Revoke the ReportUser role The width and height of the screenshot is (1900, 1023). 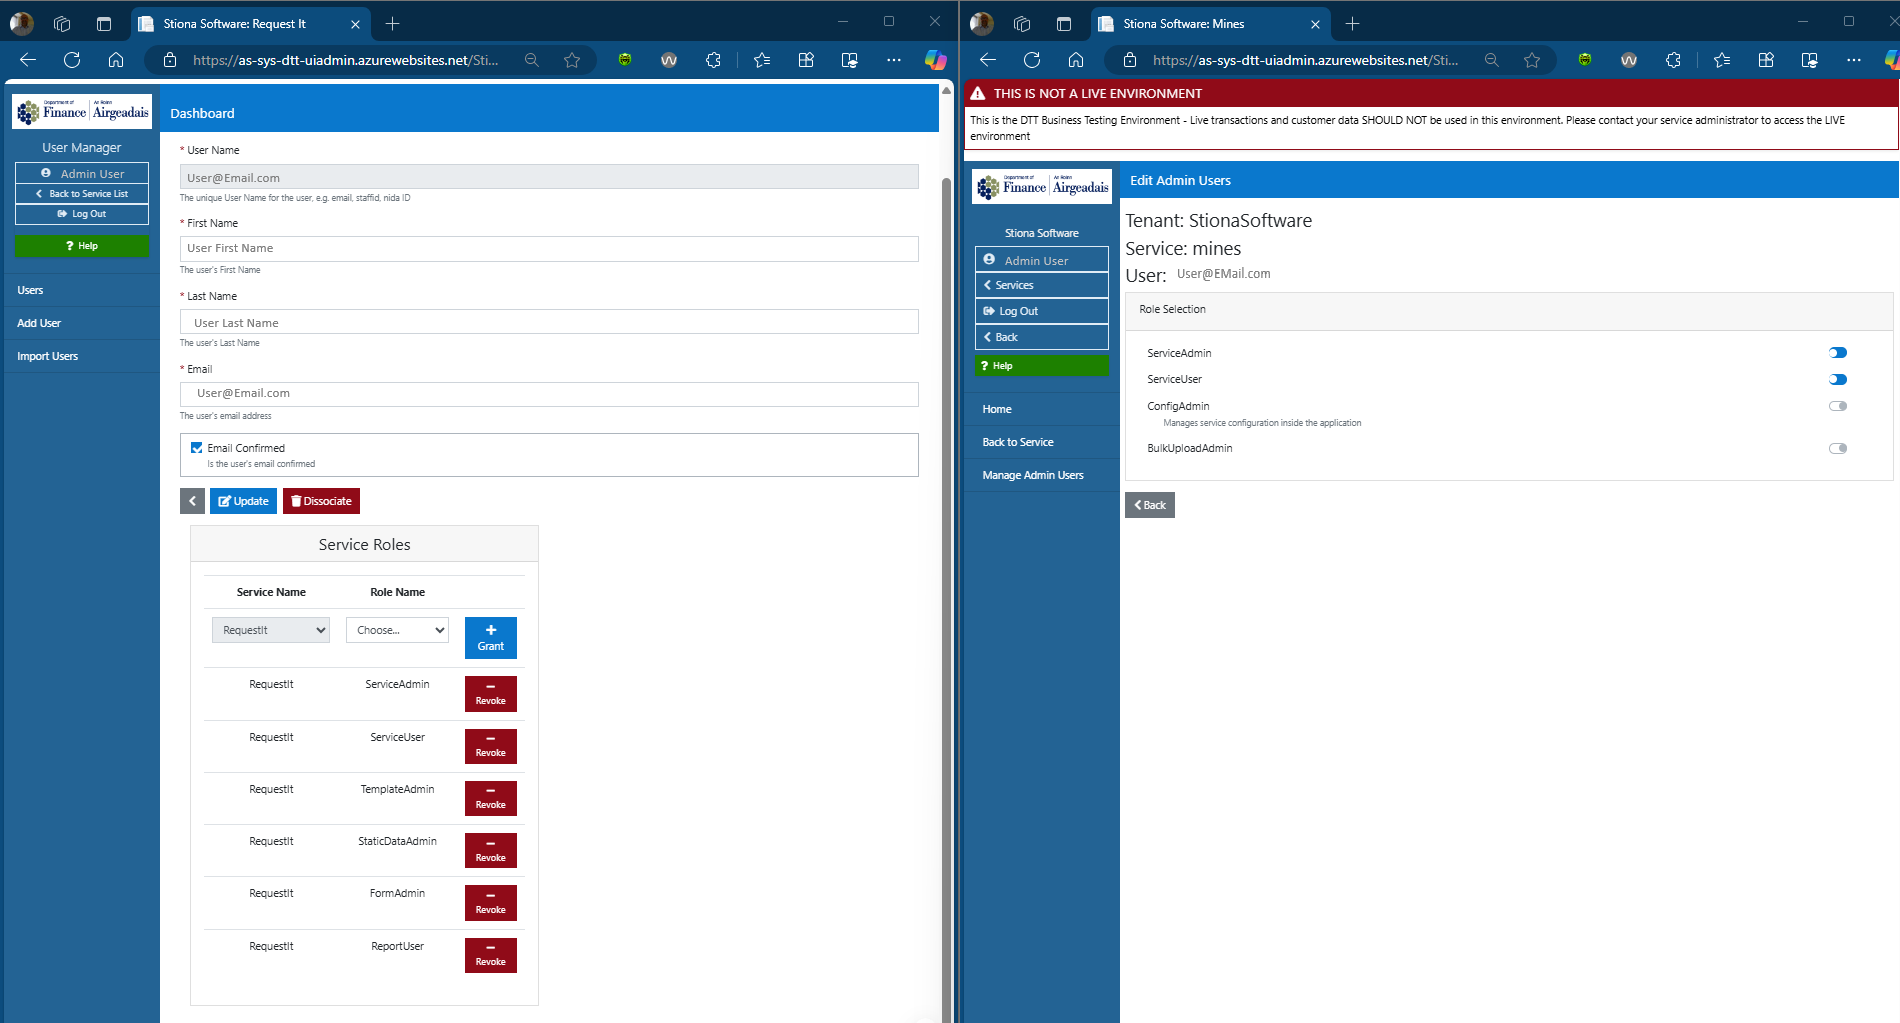(x=491, y=955)
